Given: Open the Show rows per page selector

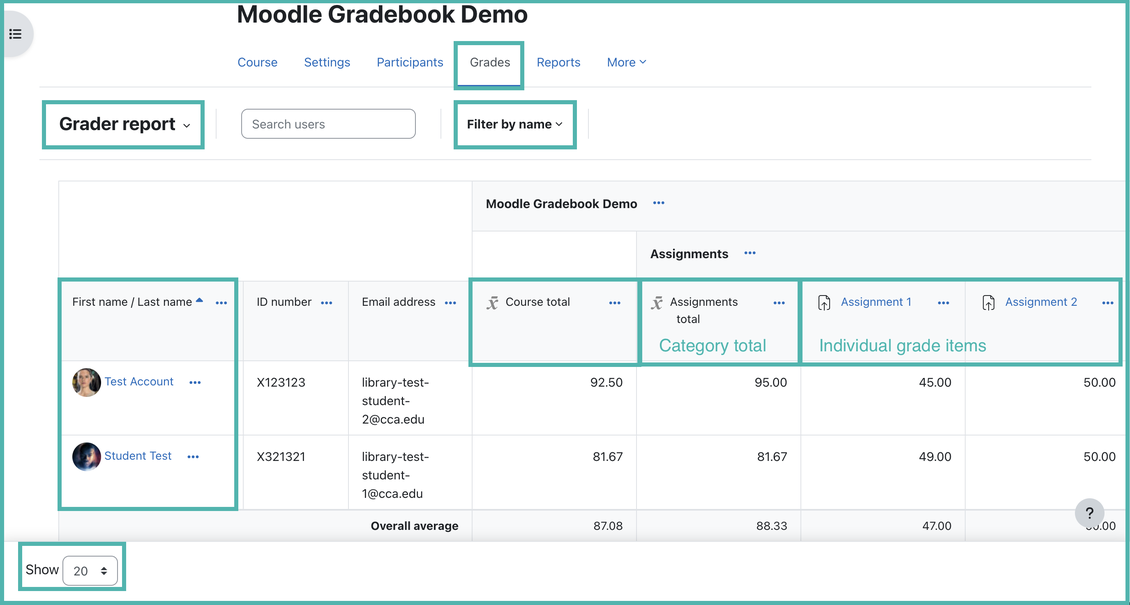Looking at the screenshot, I should 90,570.
